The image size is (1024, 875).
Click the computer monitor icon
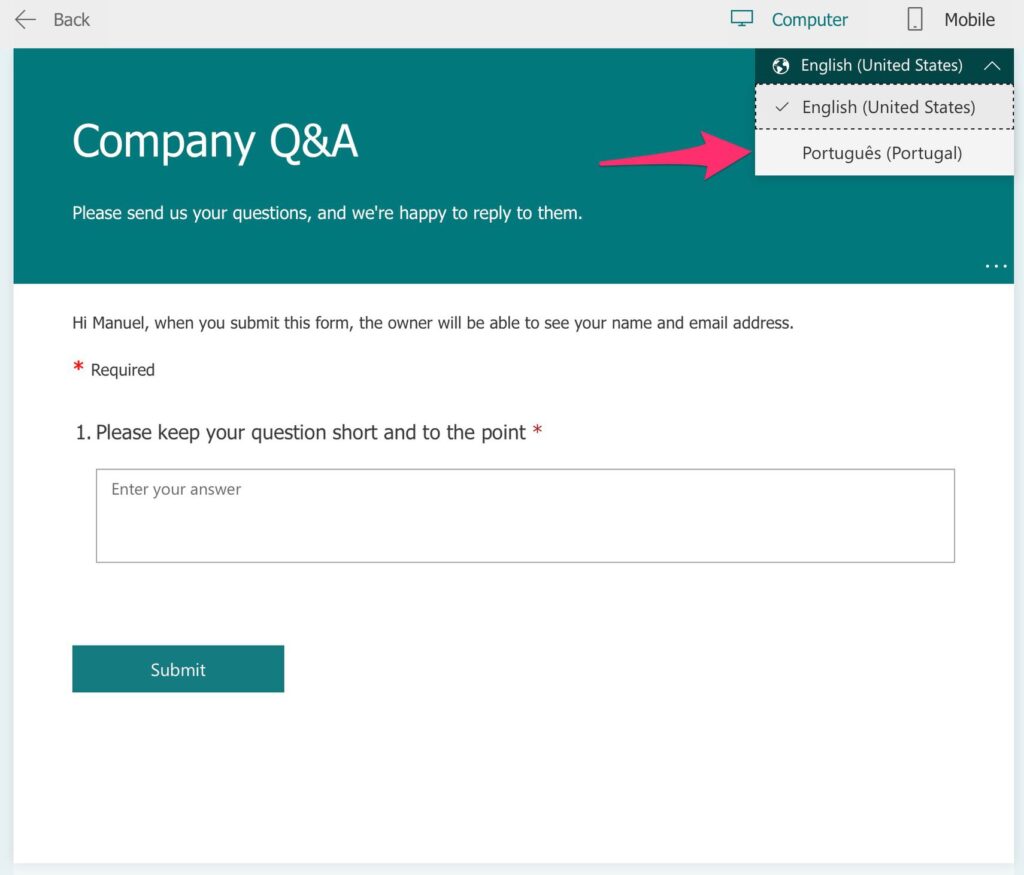(x=741, y=18)
